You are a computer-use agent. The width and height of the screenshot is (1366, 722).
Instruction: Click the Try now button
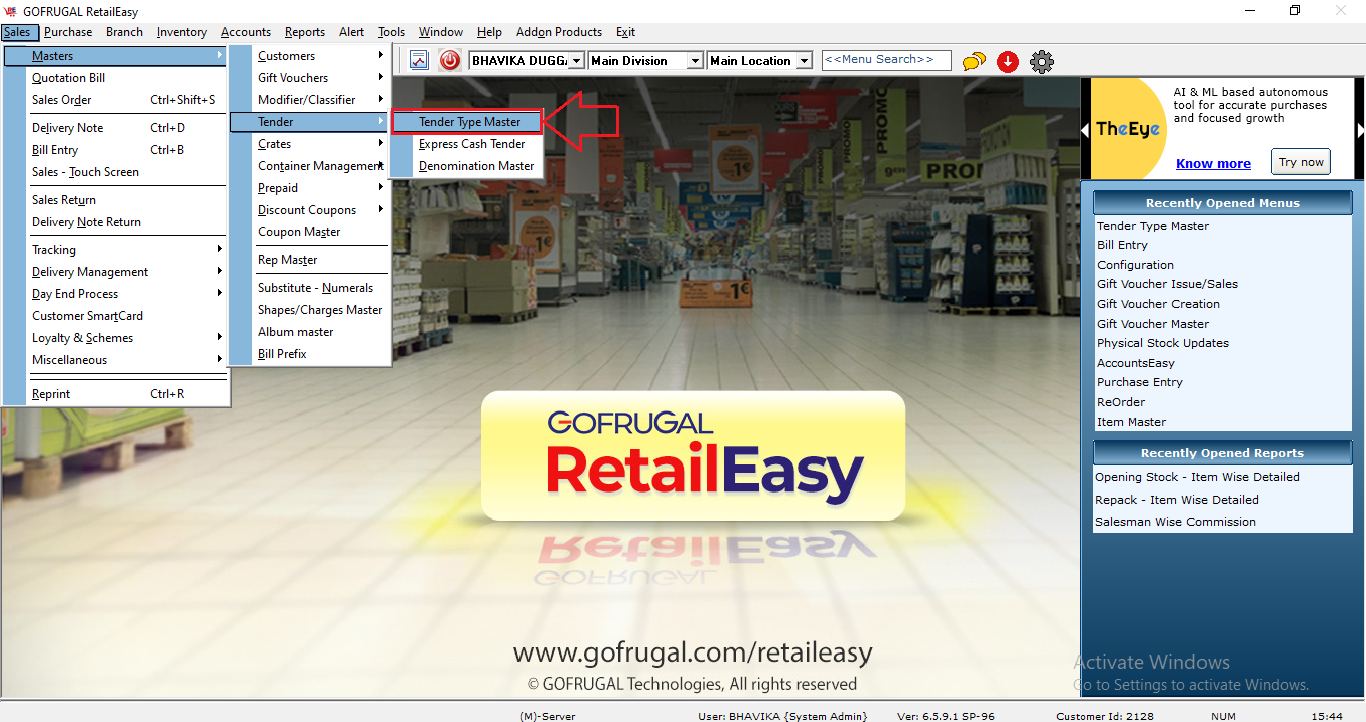coord(1301,162)
